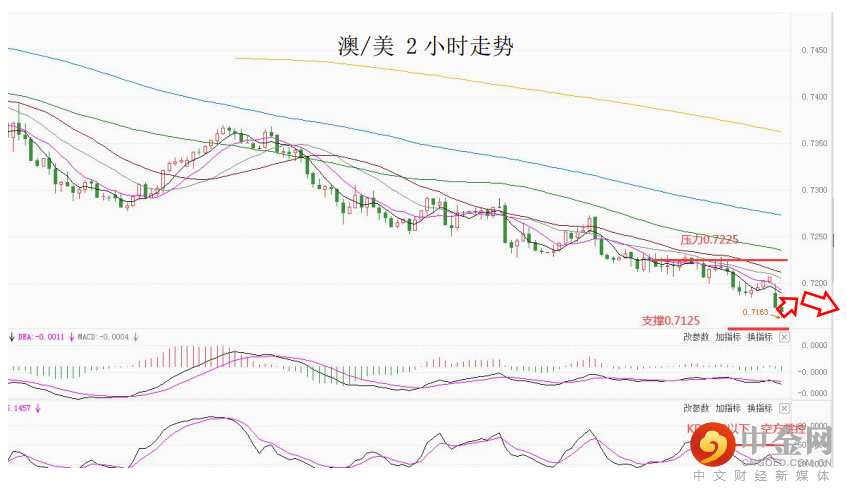Click the 压力0.7225 resistance label
Image resolution: width=847 pixels, height=494 pixels.
709,240
